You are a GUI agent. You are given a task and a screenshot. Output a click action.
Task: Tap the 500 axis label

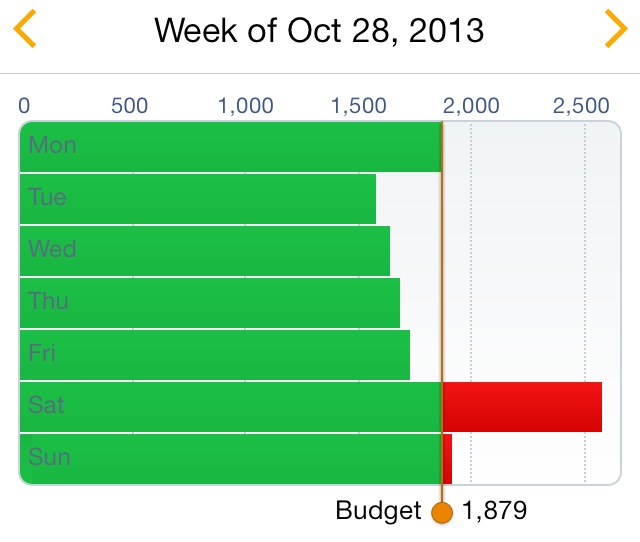point(129,106)
